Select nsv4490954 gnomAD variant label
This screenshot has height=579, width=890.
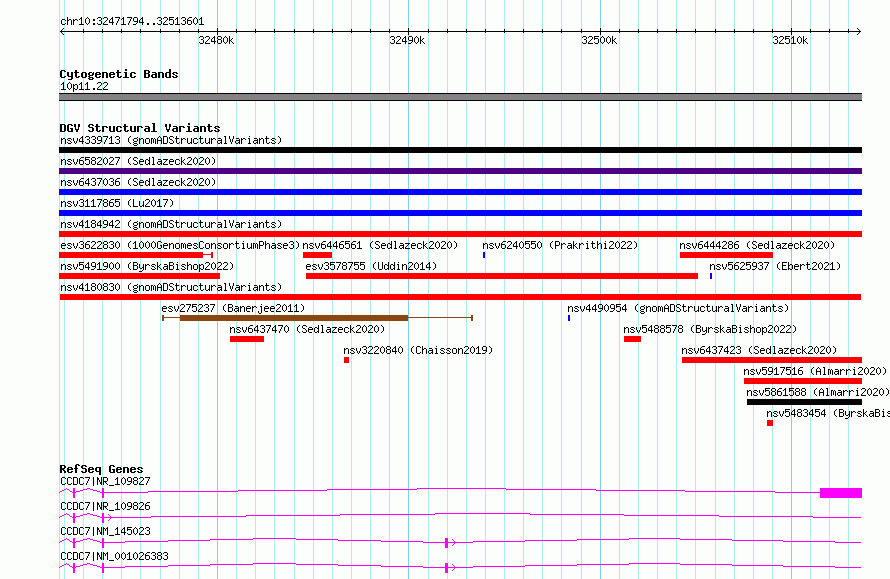[x=678, y=308]
